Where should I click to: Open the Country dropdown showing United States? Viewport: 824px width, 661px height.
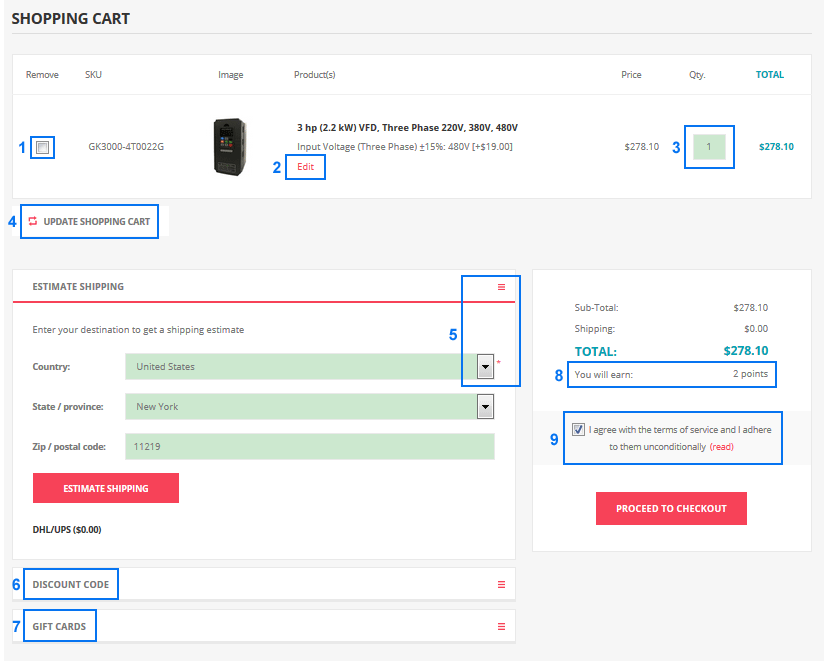coord(310,366)
